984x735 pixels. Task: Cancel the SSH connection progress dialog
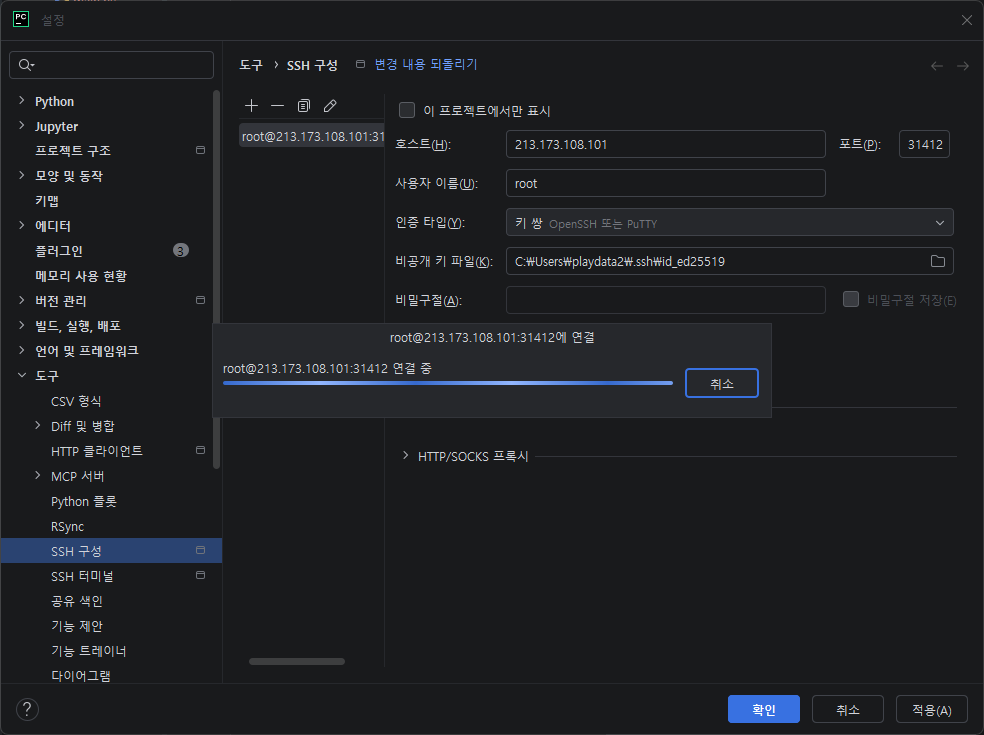click(722, 383)
